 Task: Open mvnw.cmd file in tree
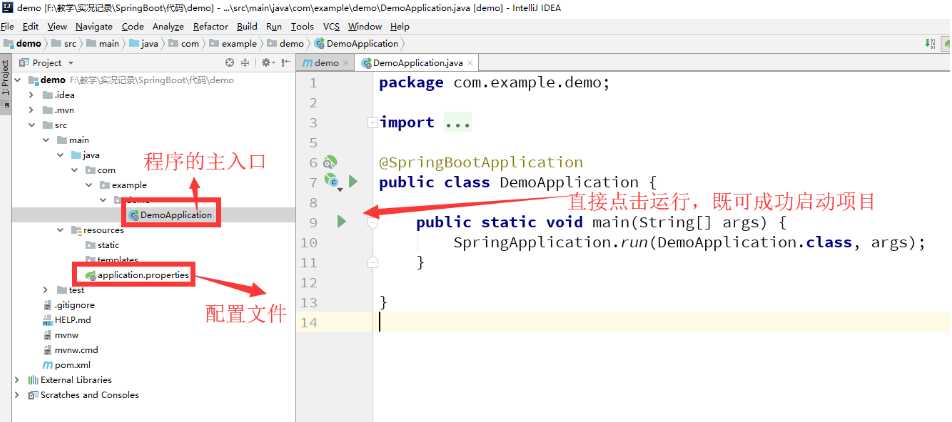coord(70,350)
